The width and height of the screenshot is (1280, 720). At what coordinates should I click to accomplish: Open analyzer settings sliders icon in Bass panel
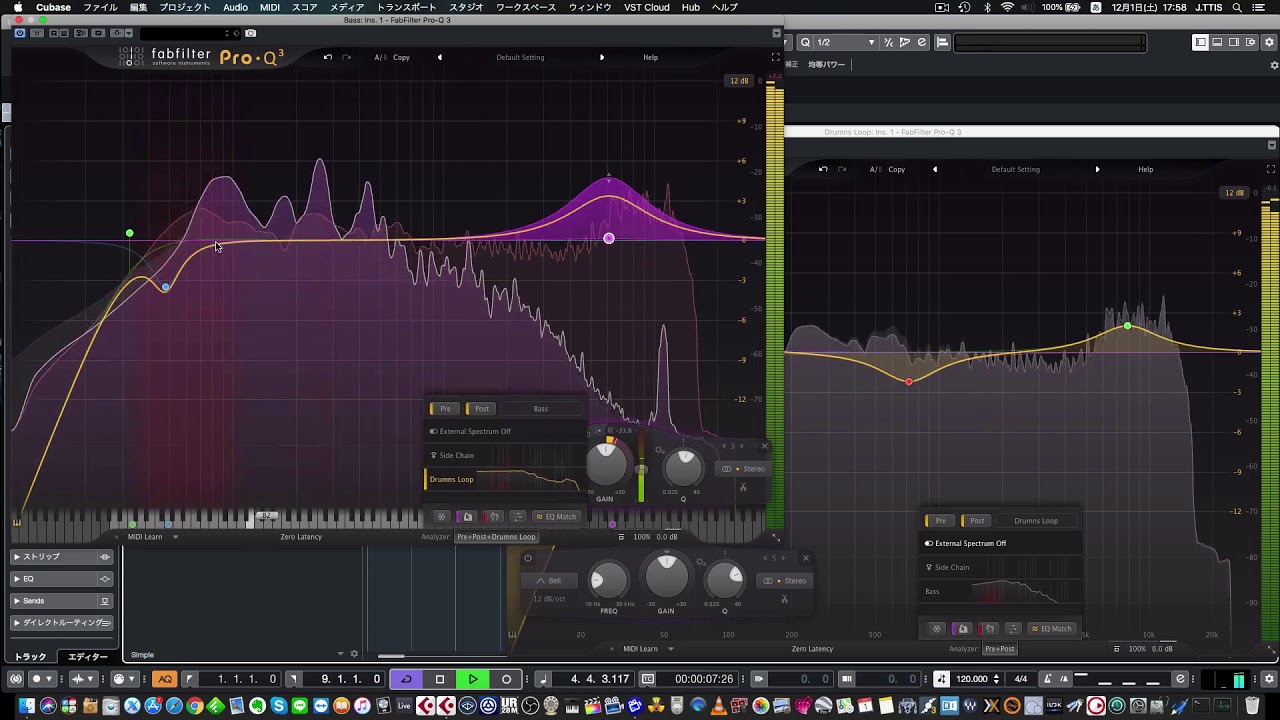click(x=517, y=517)
